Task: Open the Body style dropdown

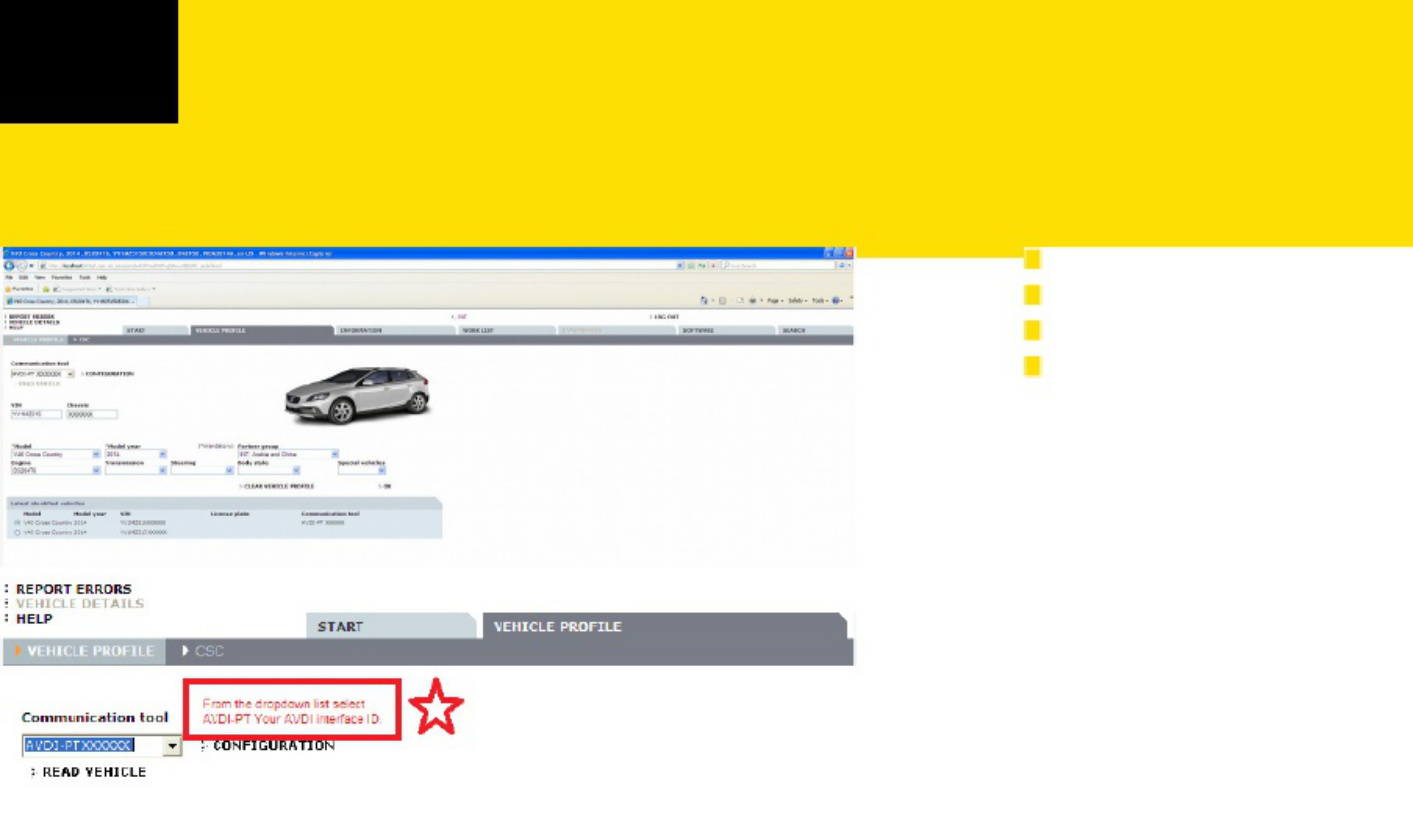Action: pos(268,470)
